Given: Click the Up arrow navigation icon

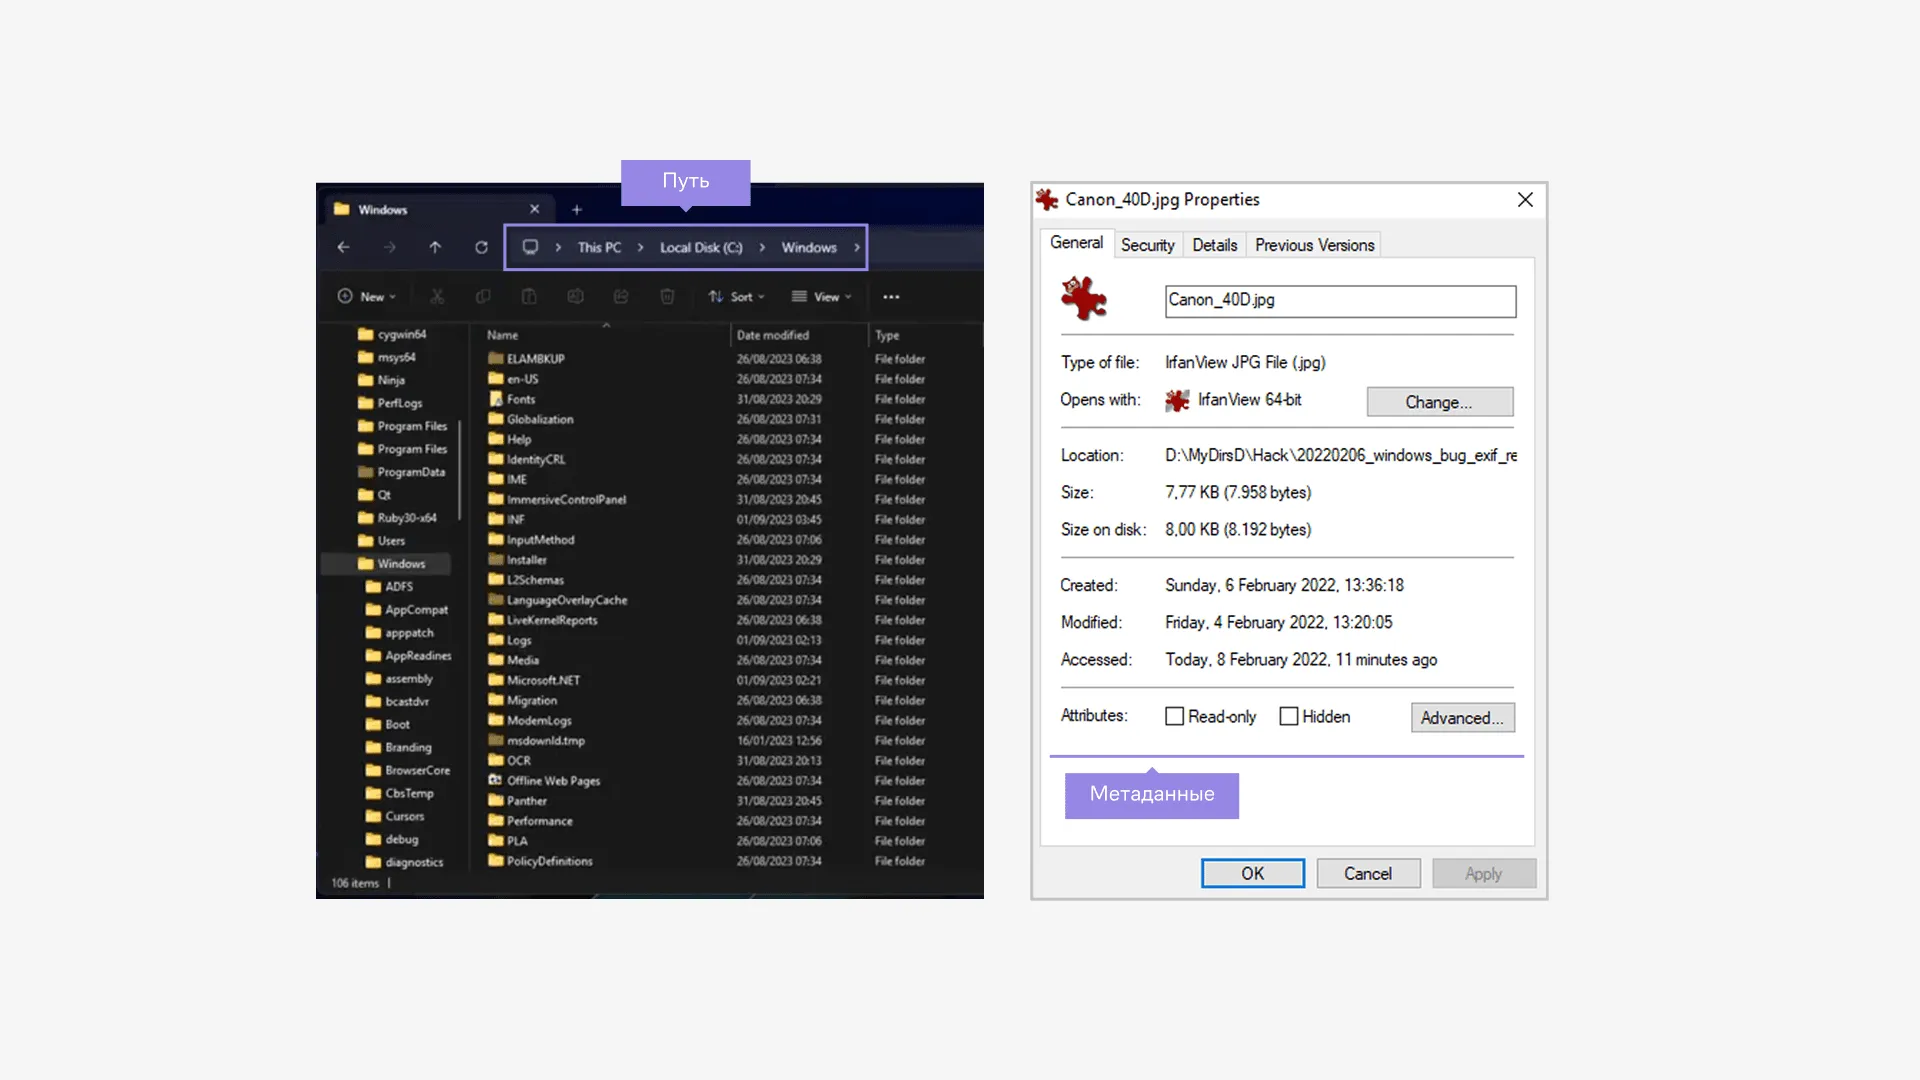Looking at the screenshot, I should tap(435, 247).
